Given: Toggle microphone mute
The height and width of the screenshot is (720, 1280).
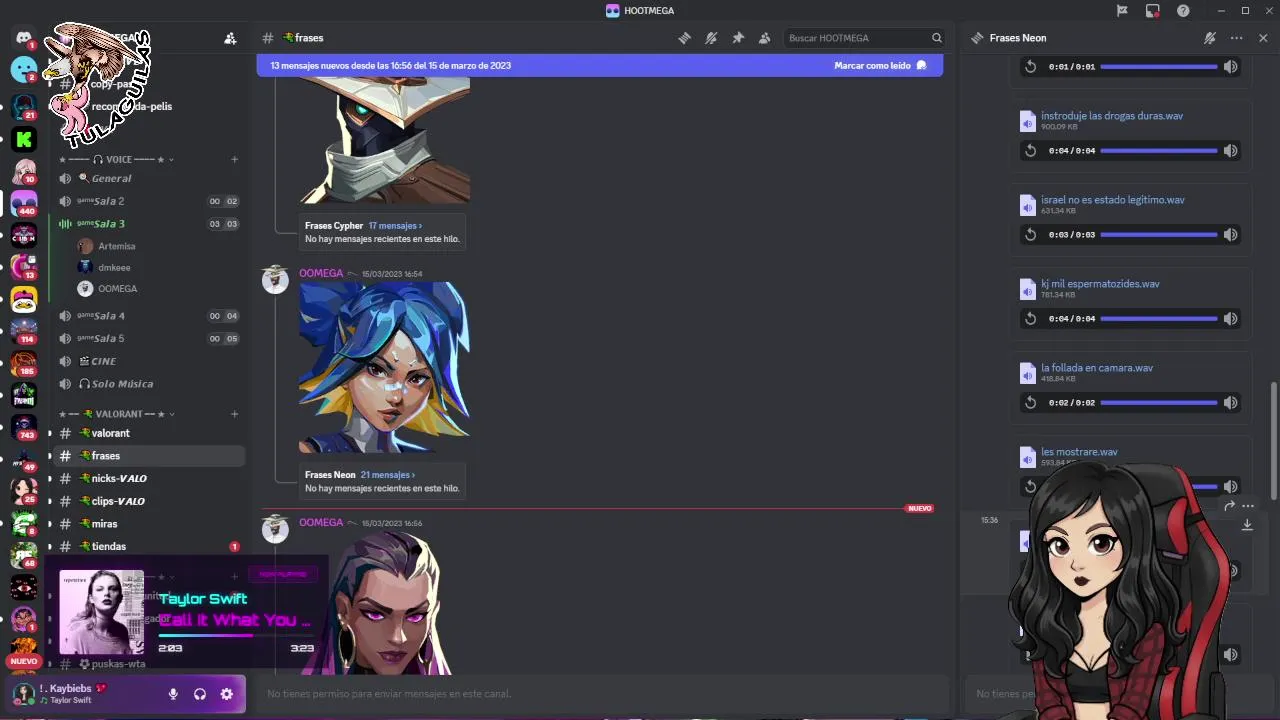Looking at the screenshot, I should (x=173, y=694).
